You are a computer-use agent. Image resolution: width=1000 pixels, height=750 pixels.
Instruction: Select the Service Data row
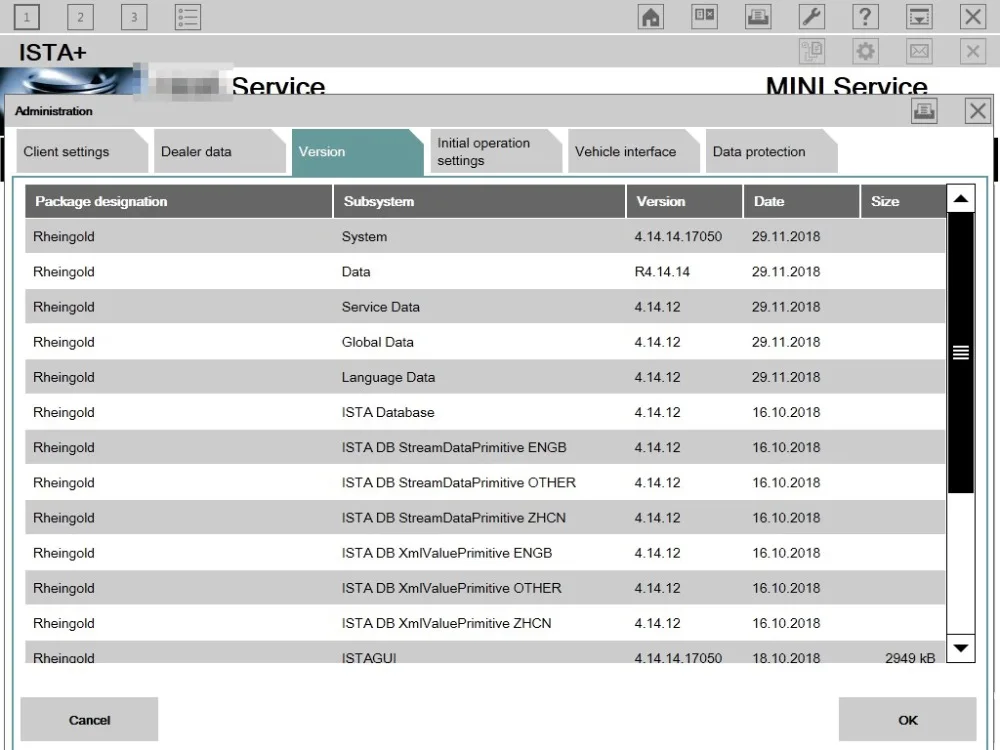[485, 307]
